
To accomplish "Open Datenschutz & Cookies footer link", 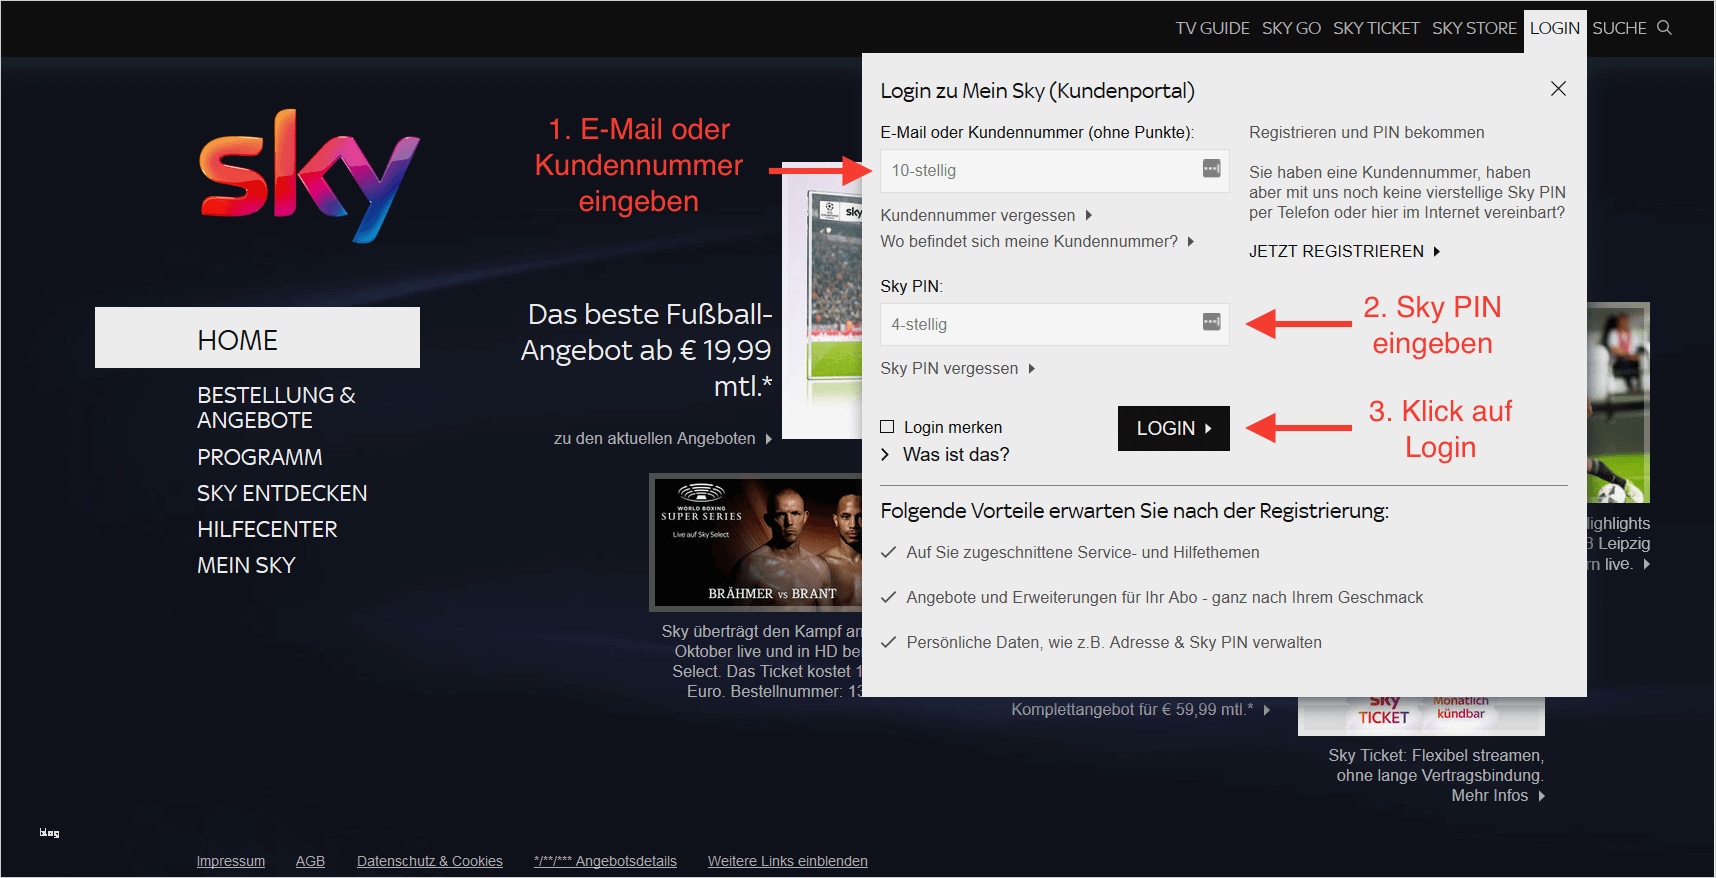I will pyautogui.click(x=430, y=861).
